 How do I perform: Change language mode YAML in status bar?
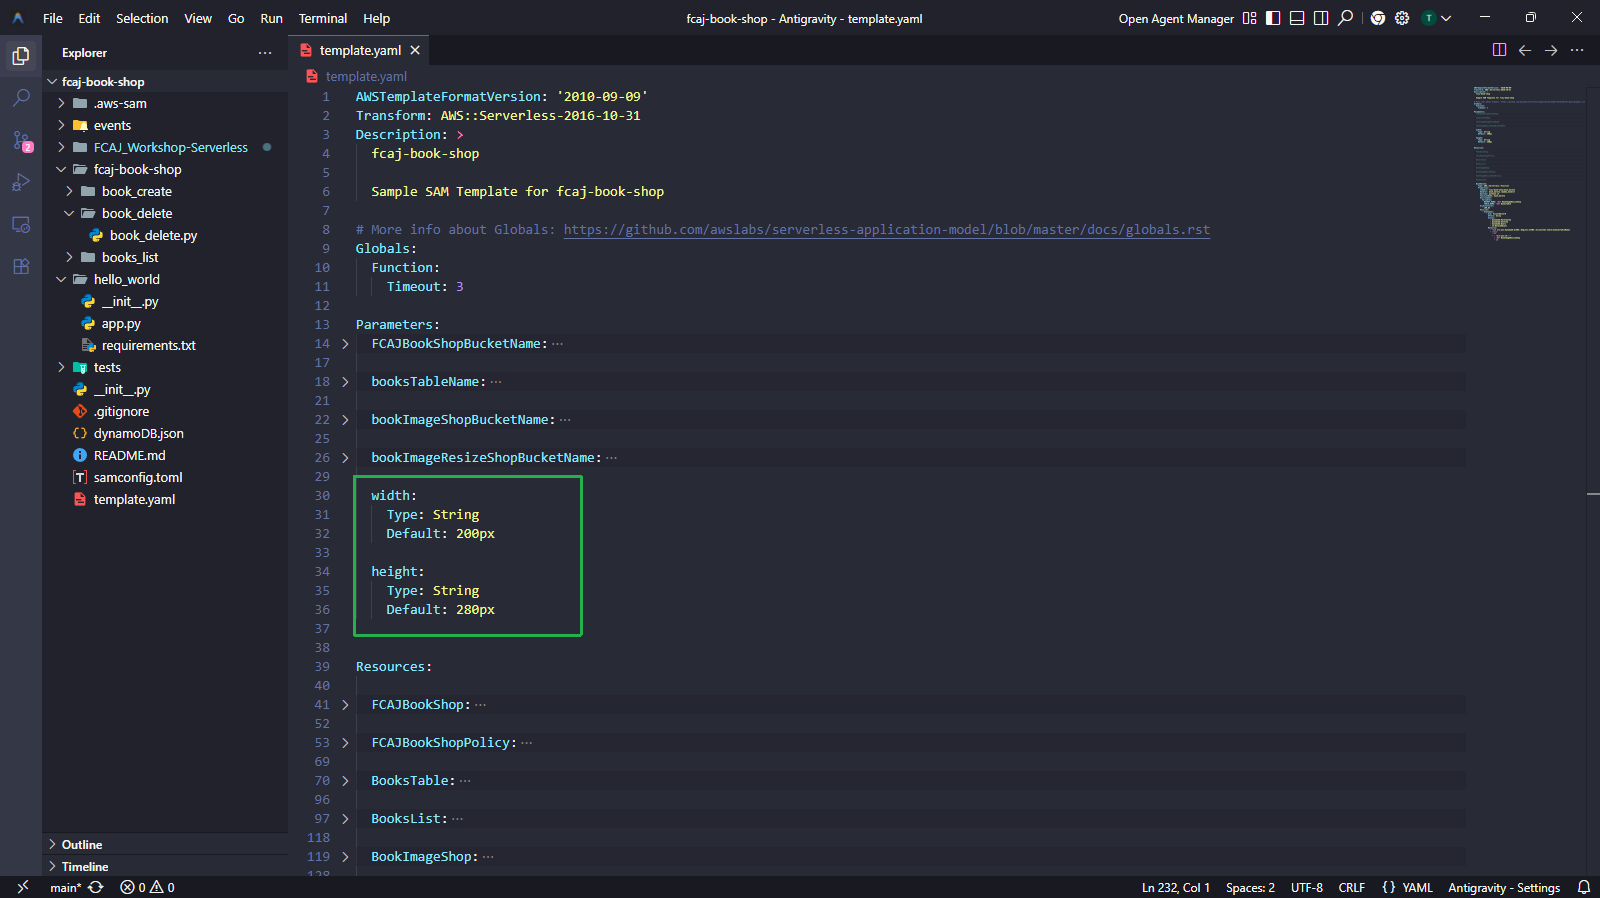click(1417, 888)
